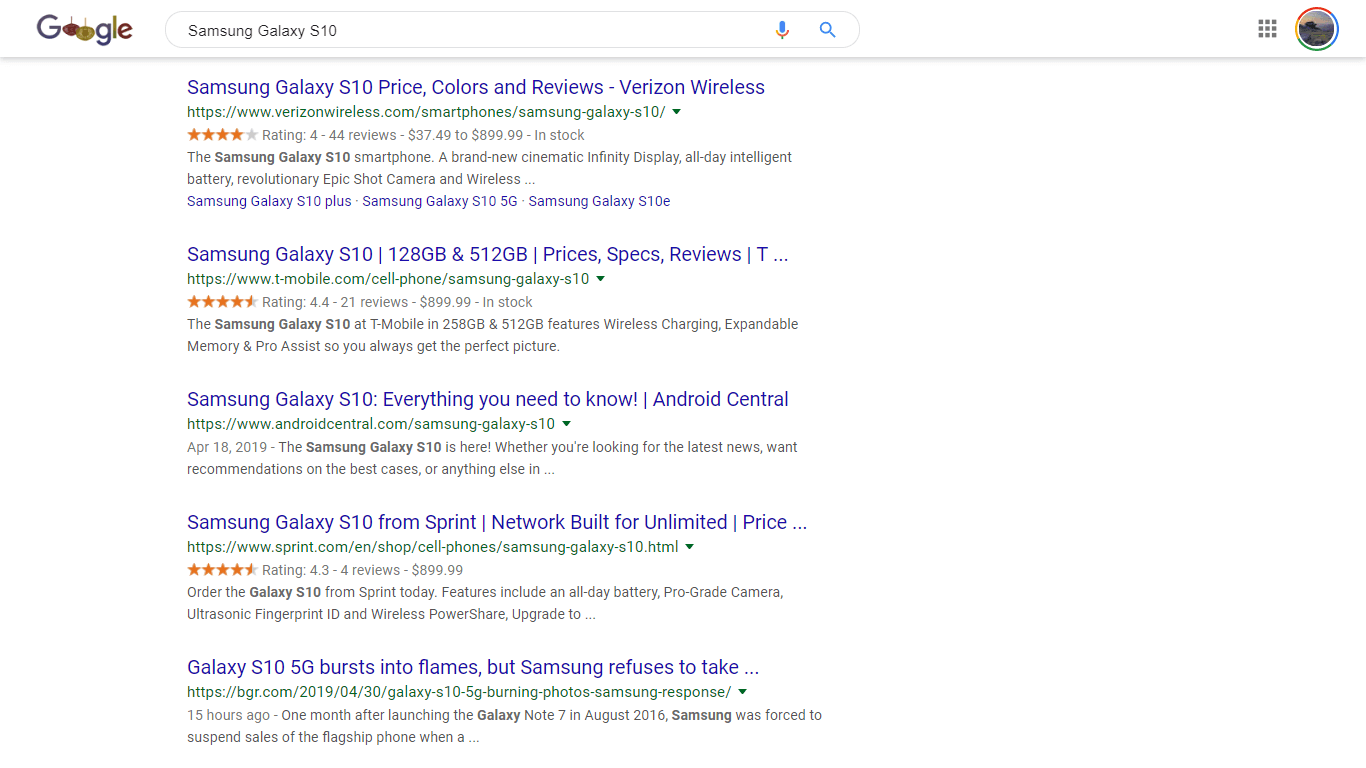Open Galaxy S10 5G bursts into flames article
Screen dimensions: 1366x768
[x=473, y=667]
